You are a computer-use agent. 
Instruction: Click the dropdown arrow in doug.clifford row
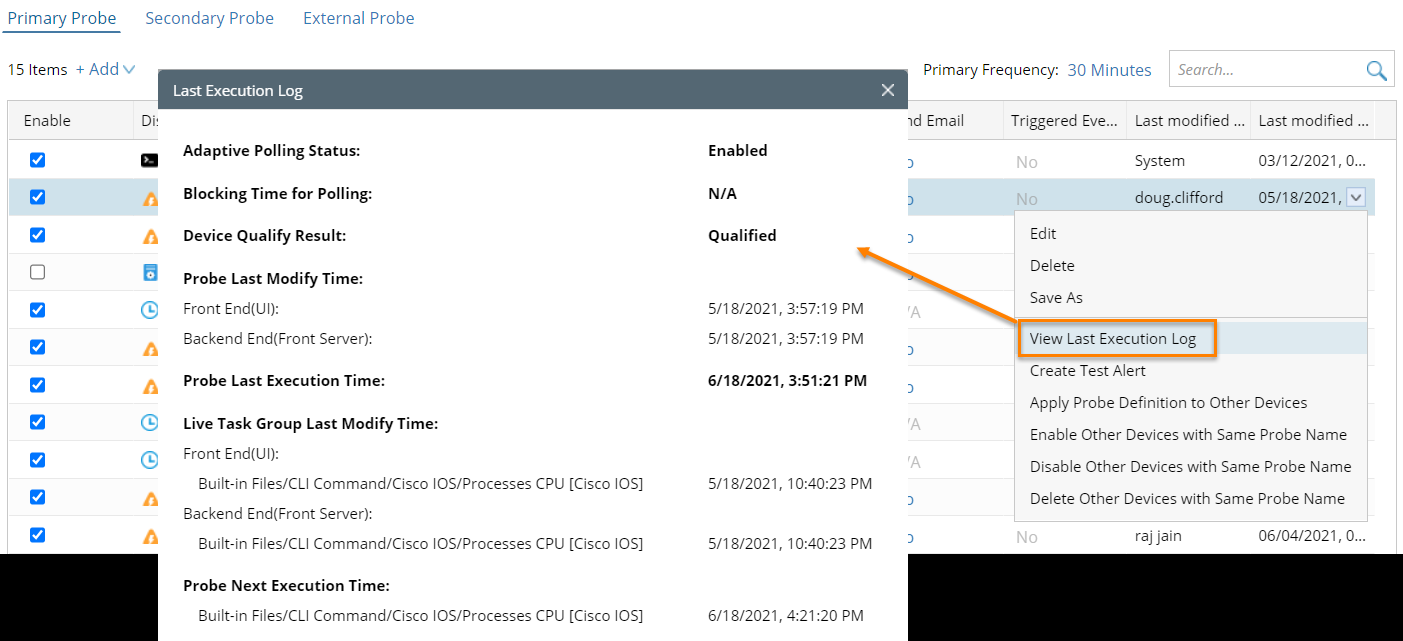(1355, 198)
